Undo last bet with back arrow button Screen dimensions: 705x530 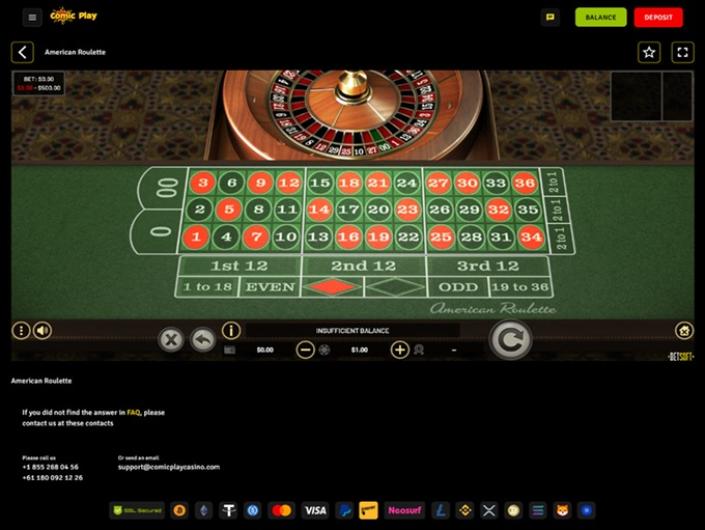(203, 339)
